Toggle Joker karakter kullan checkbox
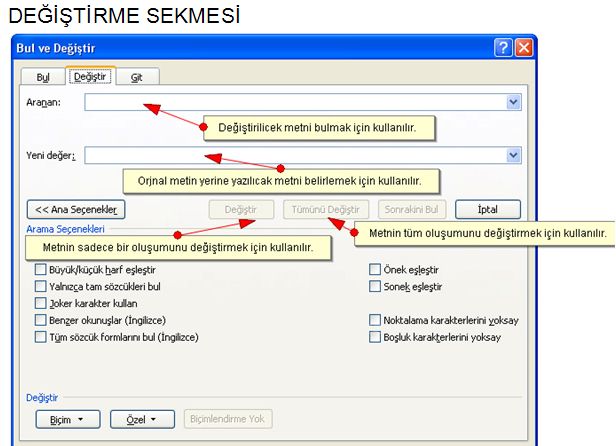Image resolution: width=616 pixels, height=446 pixels. click(40, 303)
